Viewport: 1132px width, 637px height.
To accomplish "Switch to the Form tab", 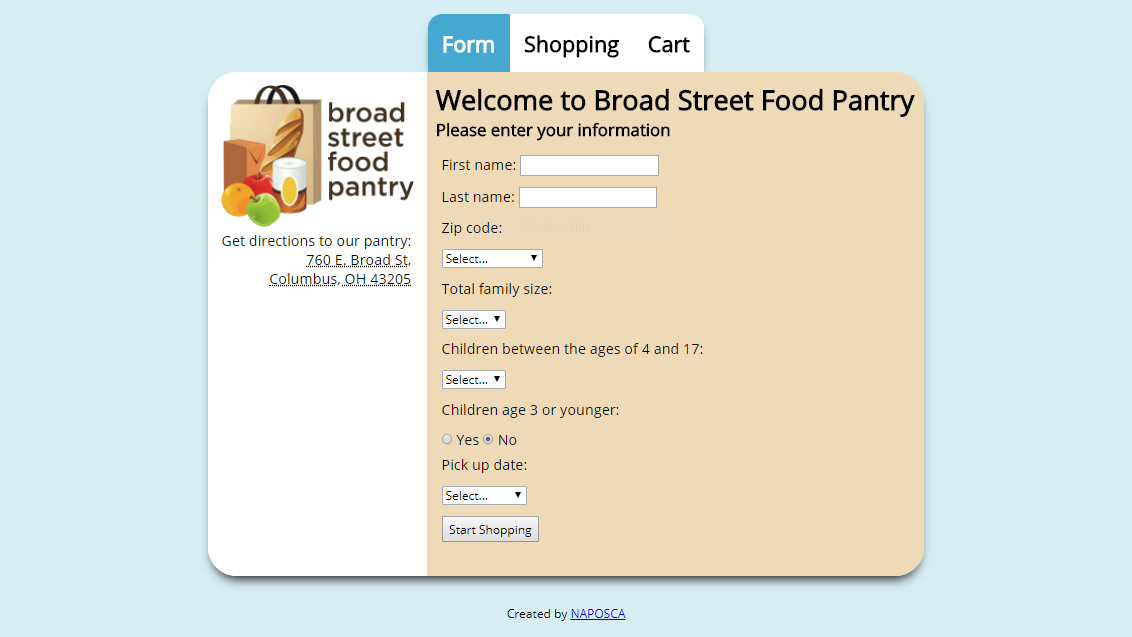I will coord(469,43).
